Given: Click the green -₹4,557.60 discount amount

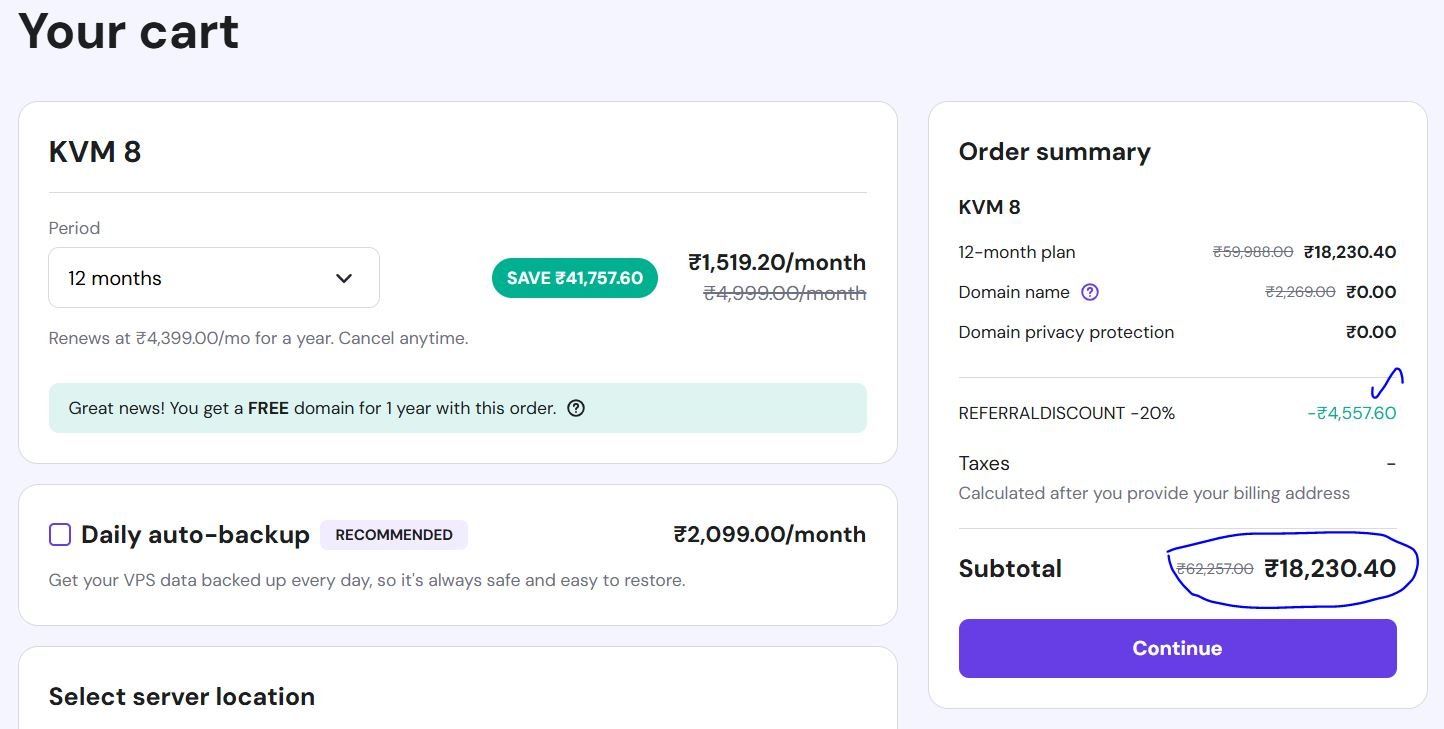Looking at the screenshot, I should 1351,413.
